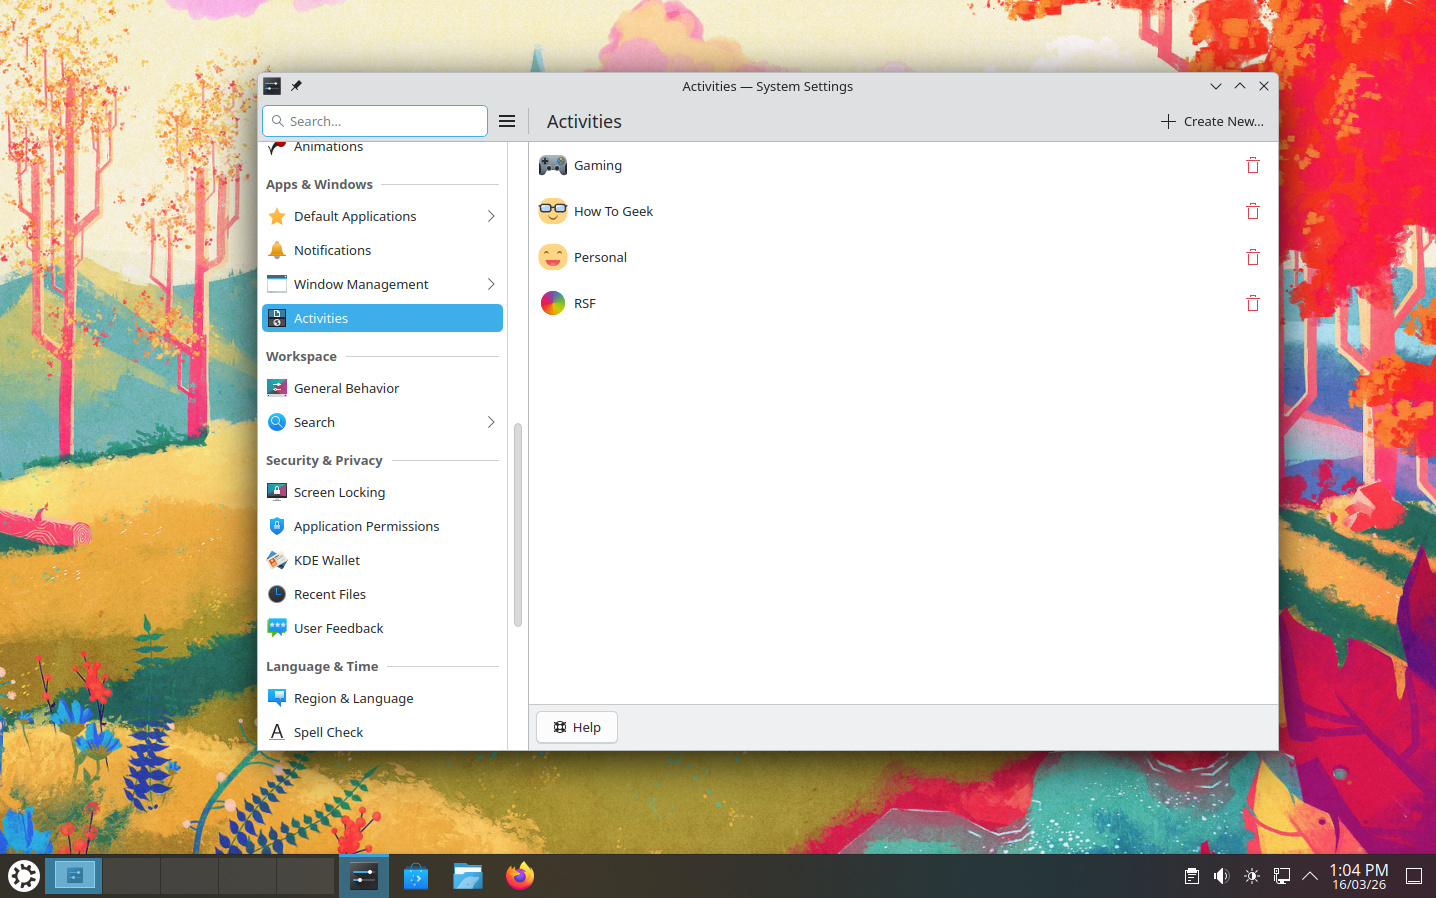Click the RSF activity trash icon
This screenshot has height=898, width=1436.
[x=1252, y=304]
